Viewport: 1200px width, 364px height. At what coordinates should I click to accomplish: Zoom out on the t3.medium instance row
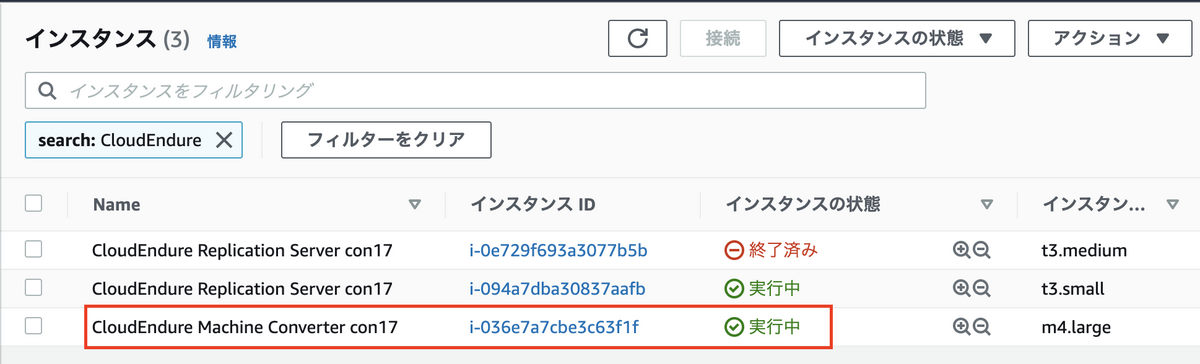(981, 249)
